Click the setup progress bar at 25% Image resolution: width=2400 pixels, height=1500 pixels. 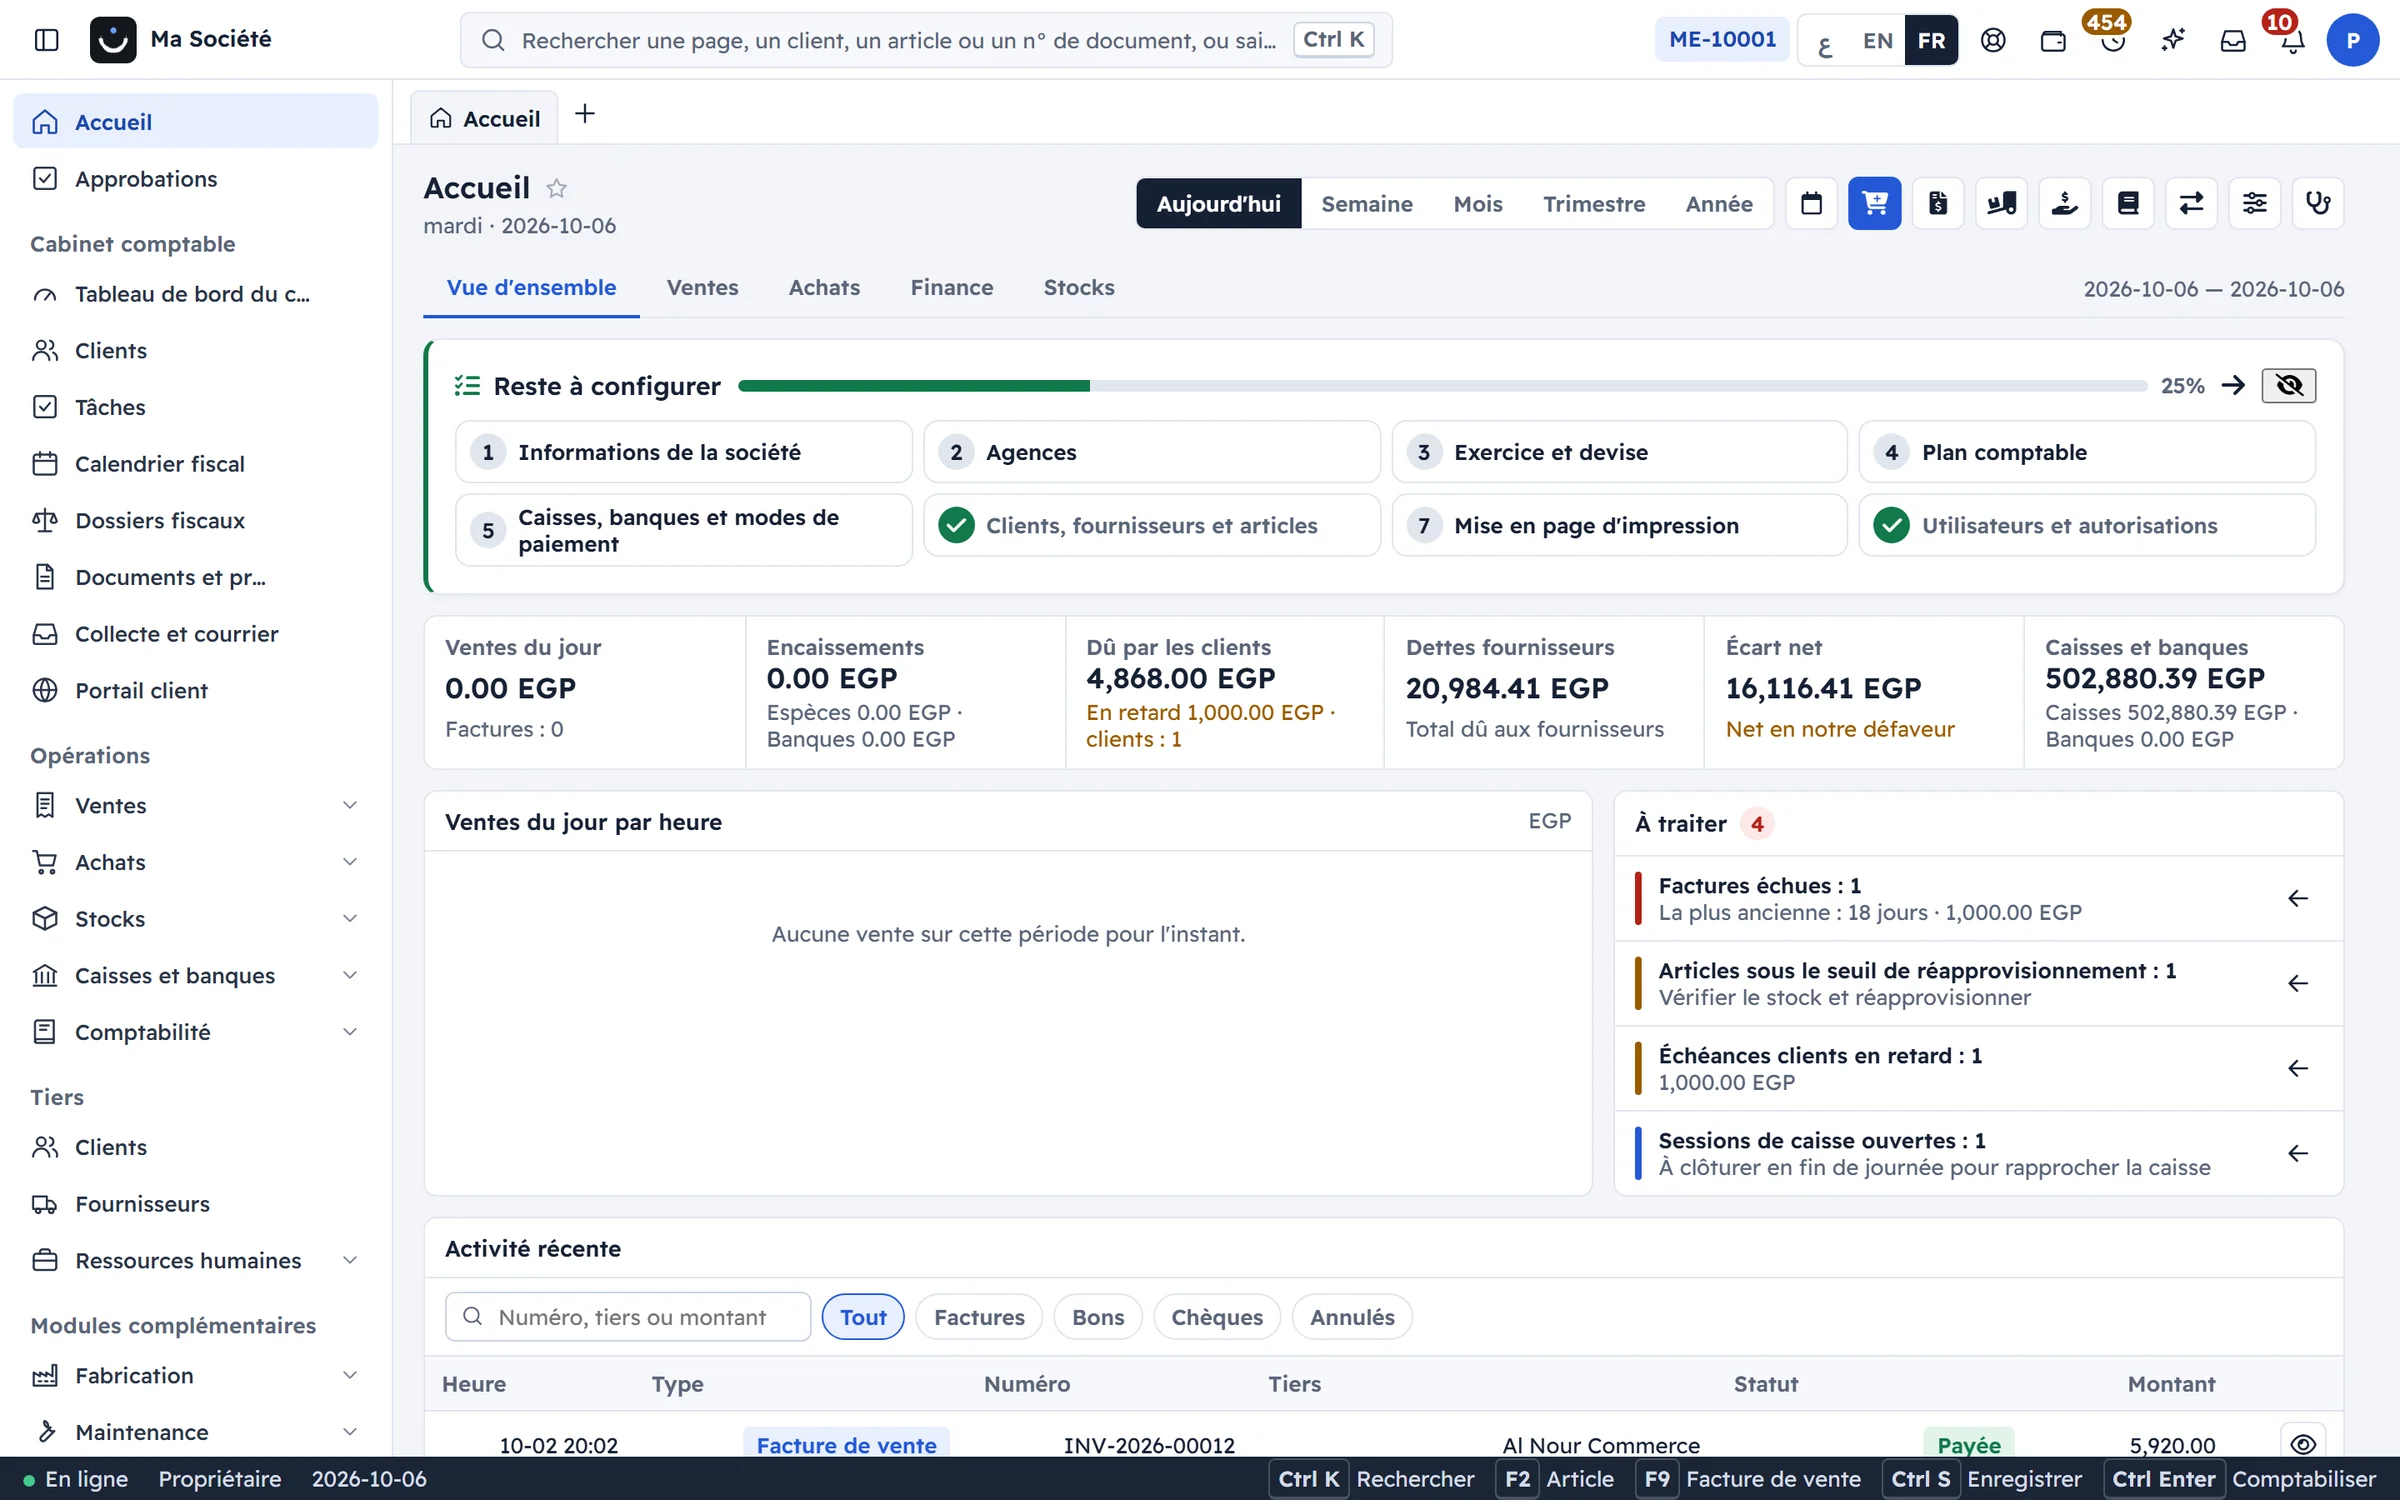(1442, 386)
